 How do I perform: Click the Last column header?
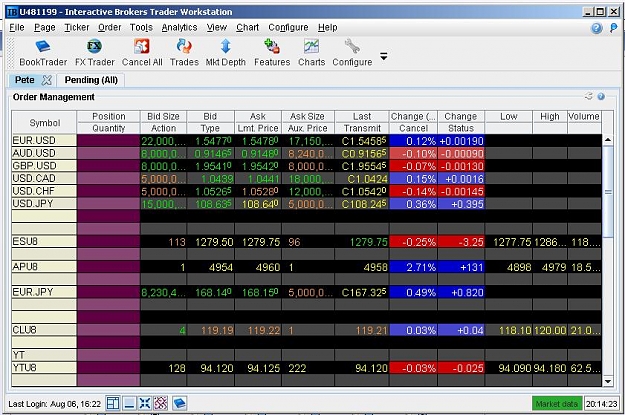362,116
